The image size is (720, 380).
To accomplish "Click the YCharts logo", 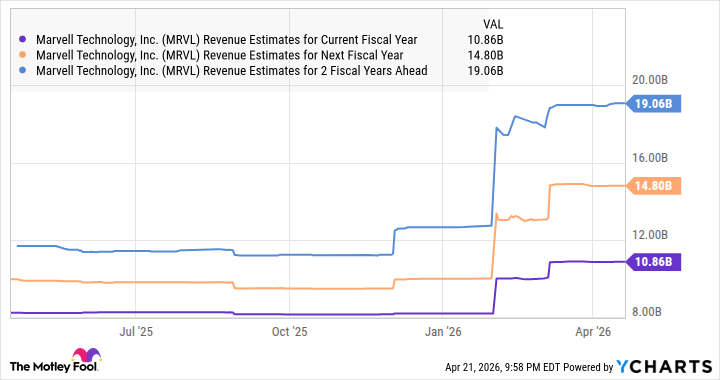I will 664,367.
